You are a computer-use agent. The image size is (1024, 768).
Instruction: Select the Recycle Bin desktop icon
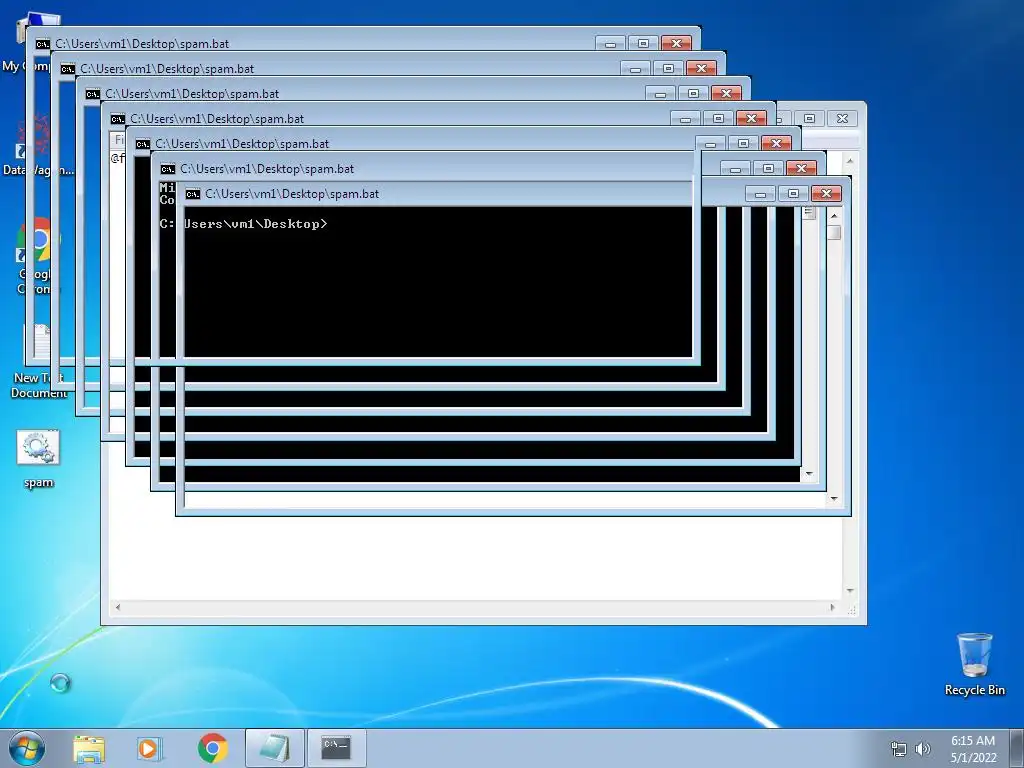pos(974,664)
